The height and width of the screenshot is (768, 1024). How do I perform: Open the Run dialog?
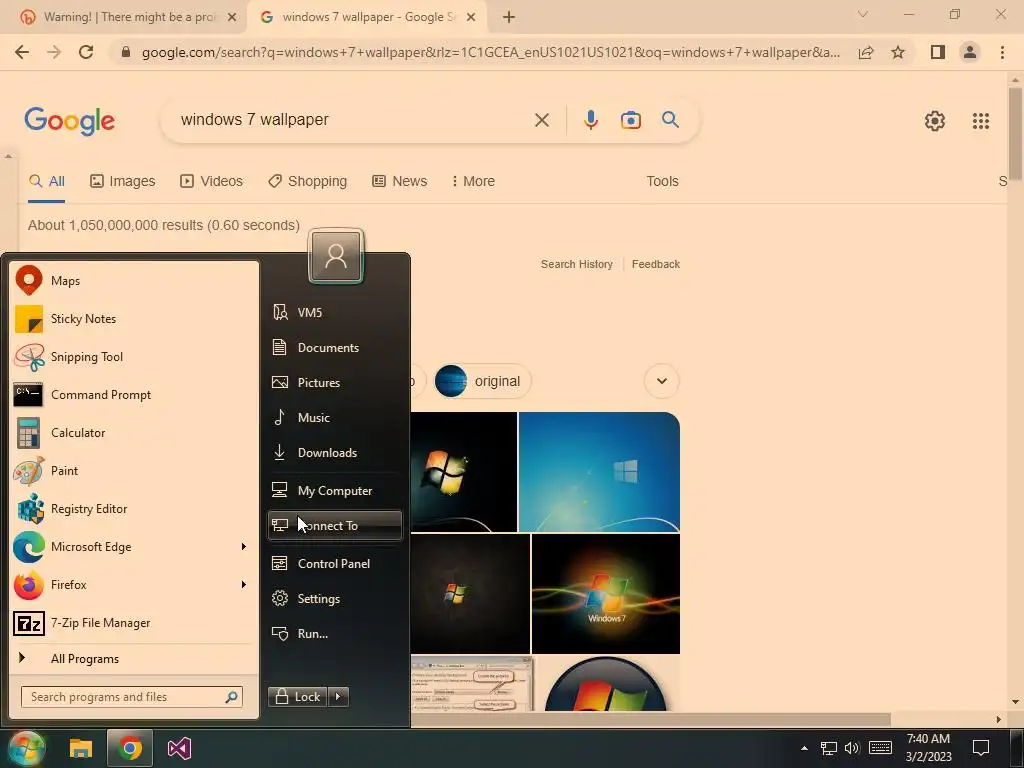tap(334, 633)
